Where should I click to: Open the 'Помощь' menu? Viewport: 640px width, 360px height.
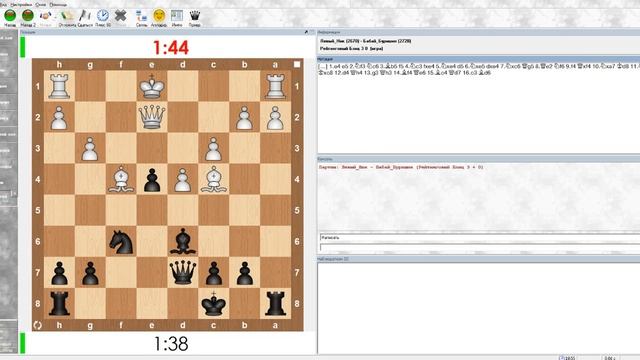click(x=58, y=4)
